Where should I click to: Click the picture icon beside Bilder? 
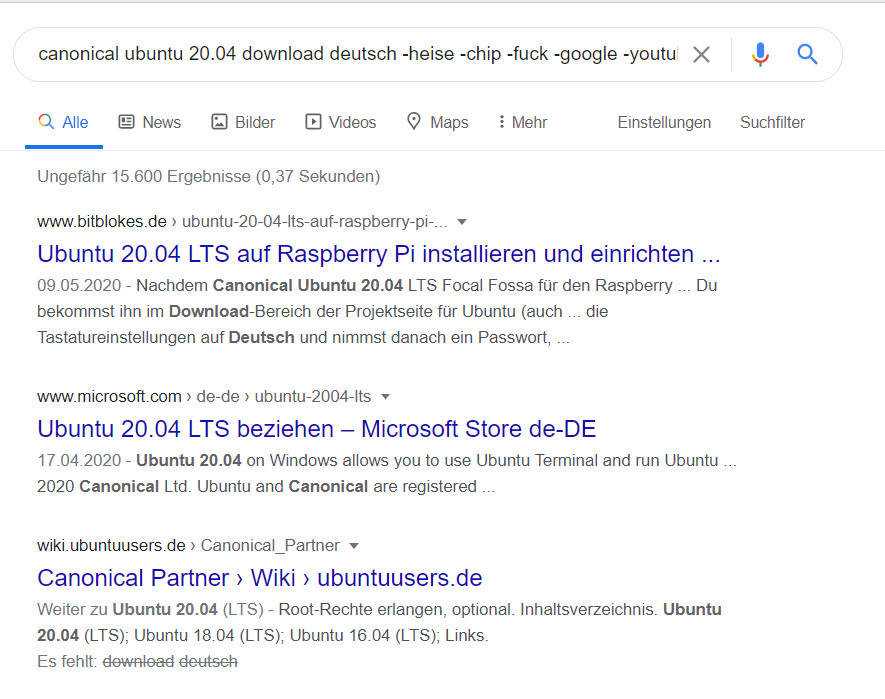219,122
